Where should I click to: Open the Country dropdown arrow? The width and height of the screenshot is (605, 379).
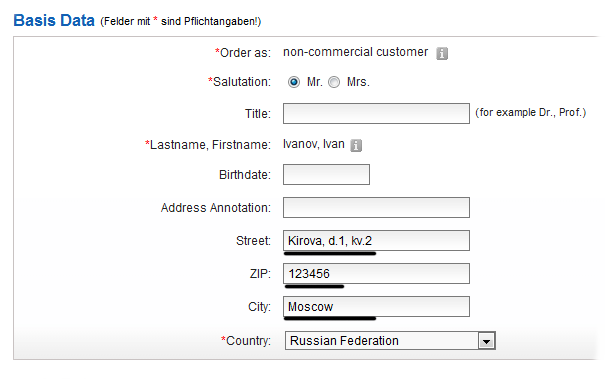click(x=486, y=341)
